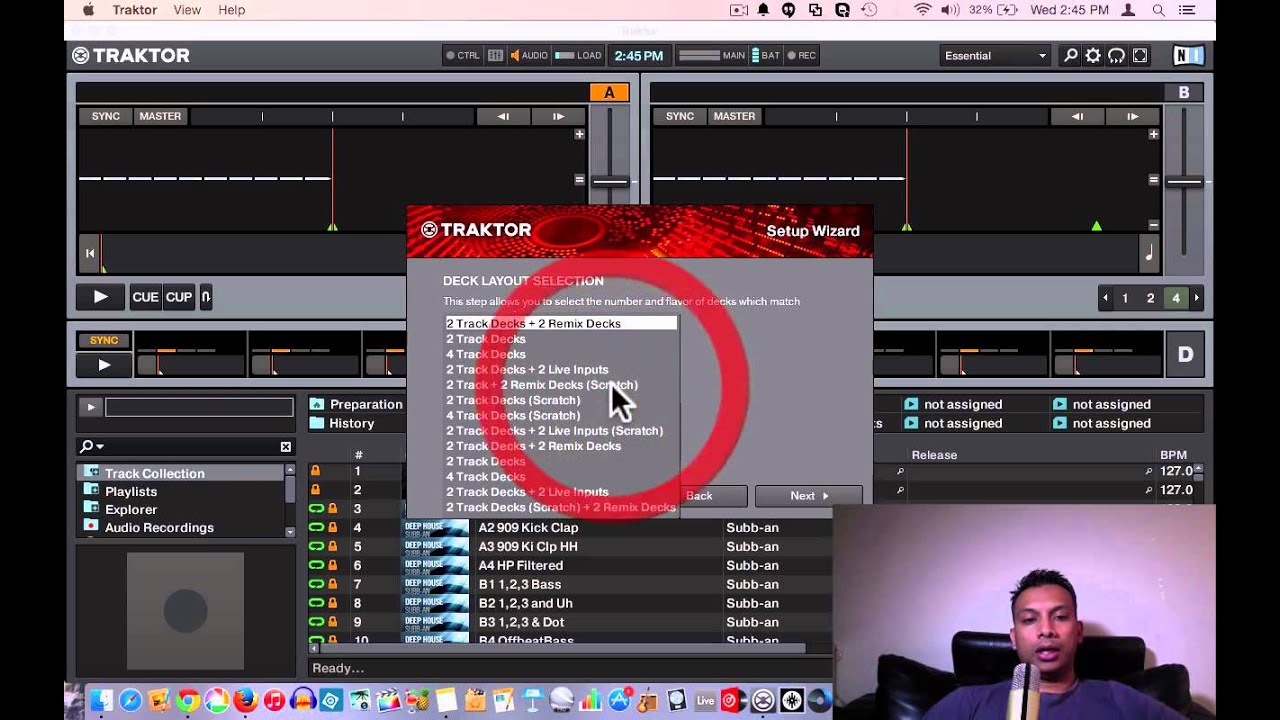The height and width of the screenshot is (720, 1280).
Task: Jump forward arrow on Deck B
Action: click(1132, 117)
